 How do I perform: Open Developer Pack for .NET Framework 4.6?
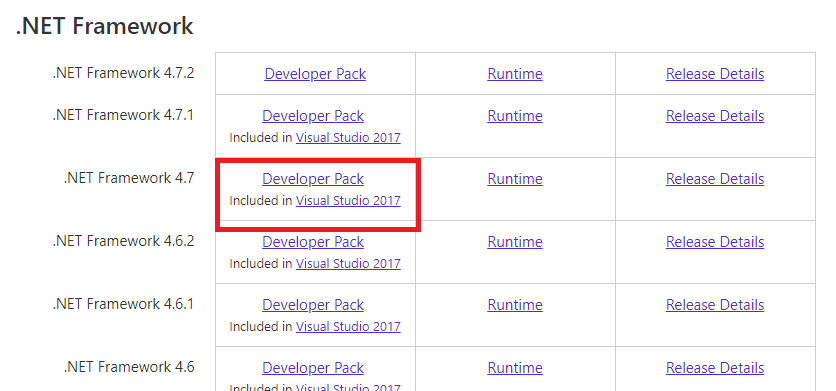[313, 368]
